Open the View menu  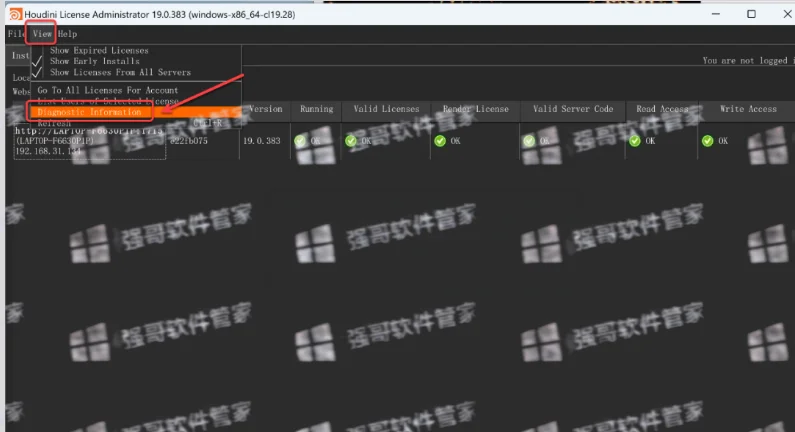42,34
